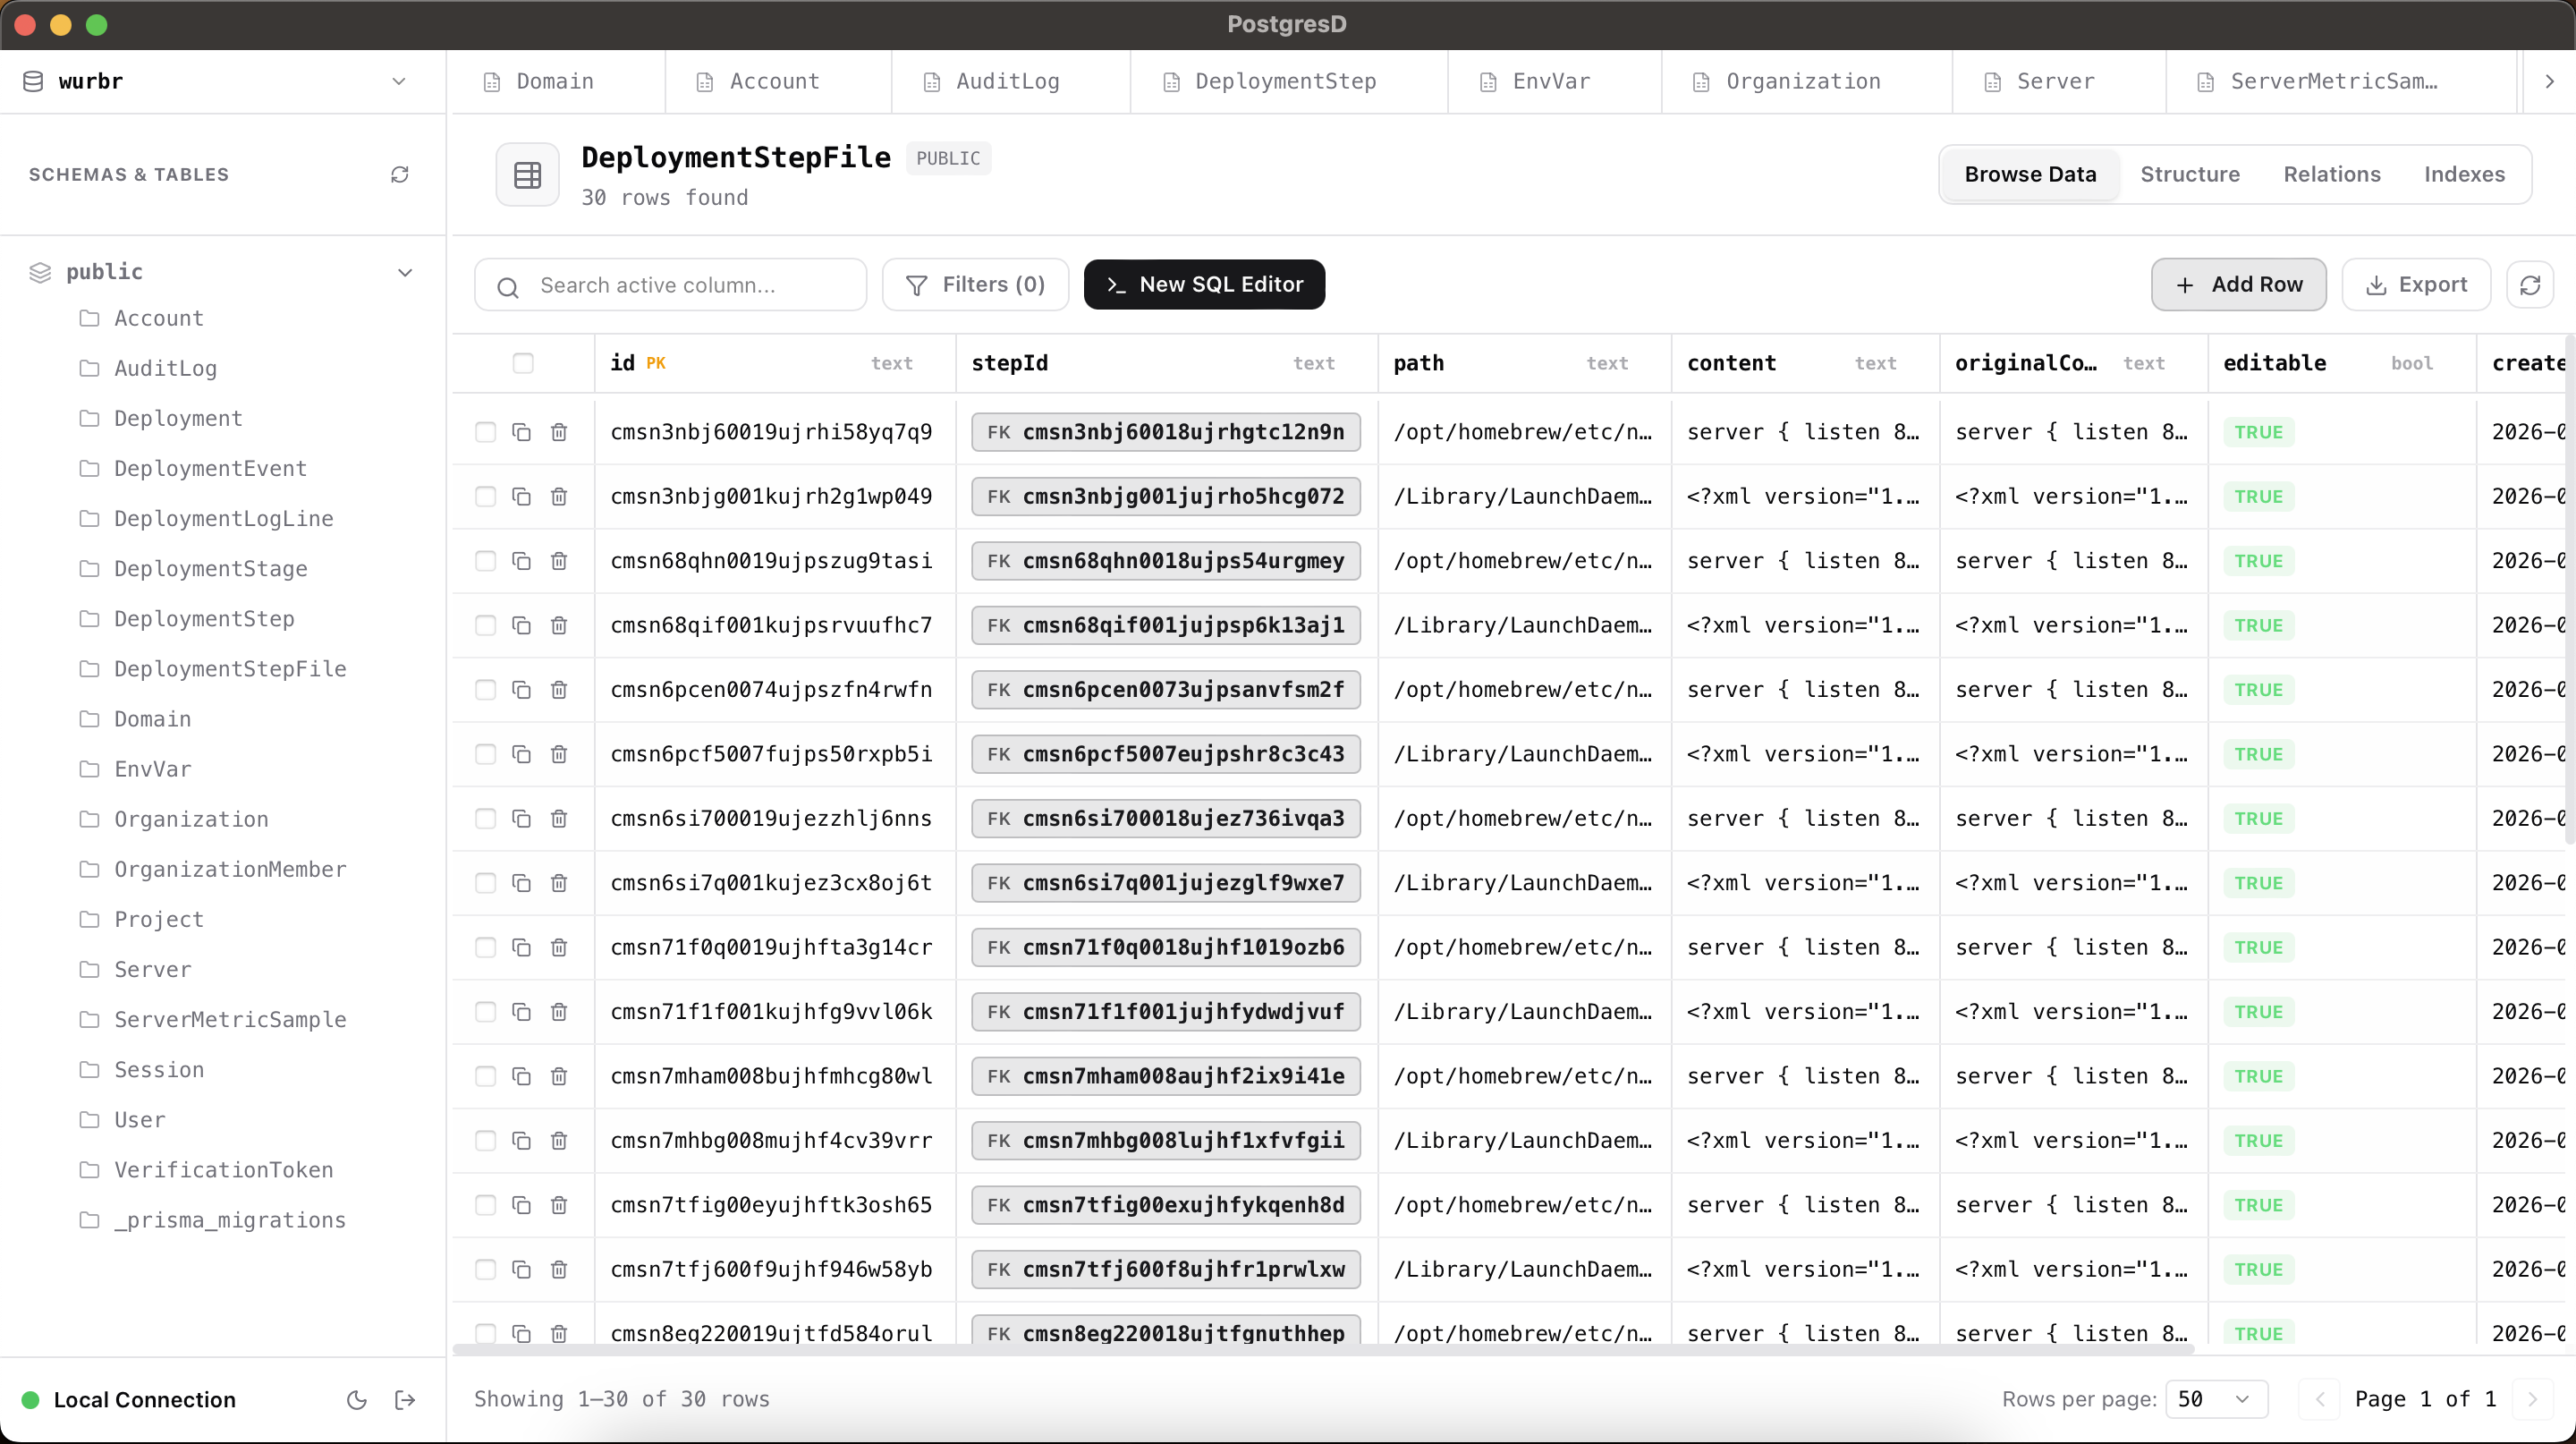Click the horizontal table scrollbar
This screenshot has height=1444, width=2576.
[x=1323, y=1350]
